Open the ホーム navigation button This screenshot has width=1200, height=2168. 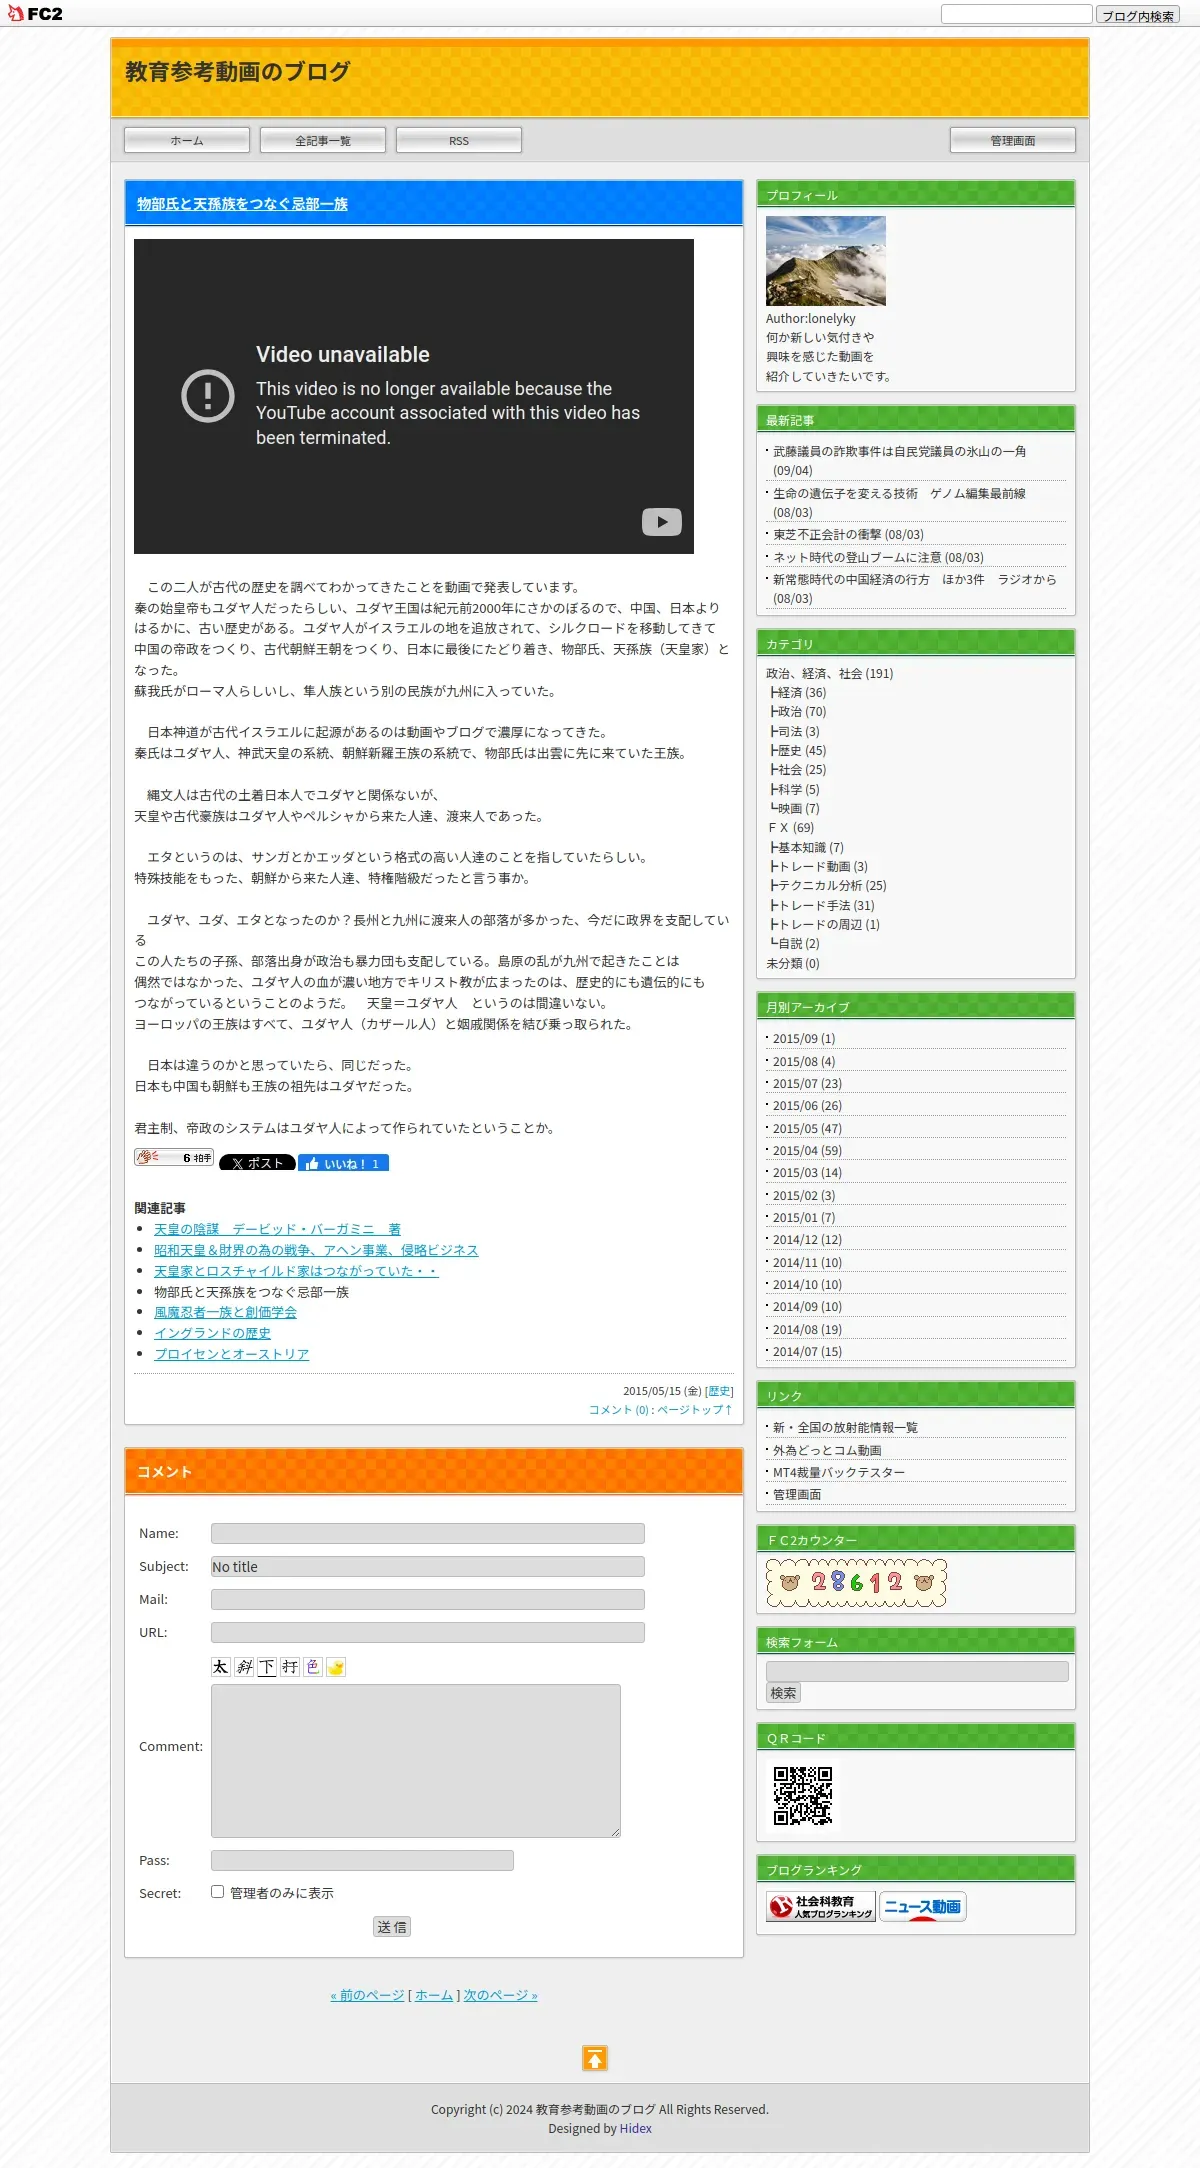click(187, 141)
